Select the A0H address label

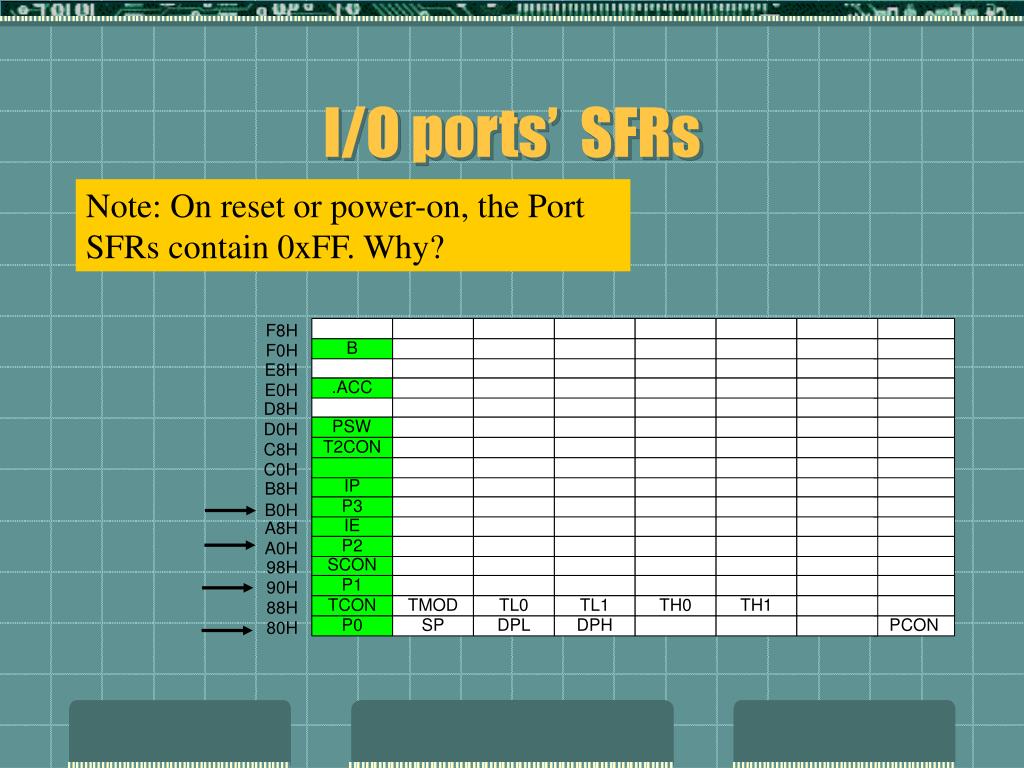281,549
